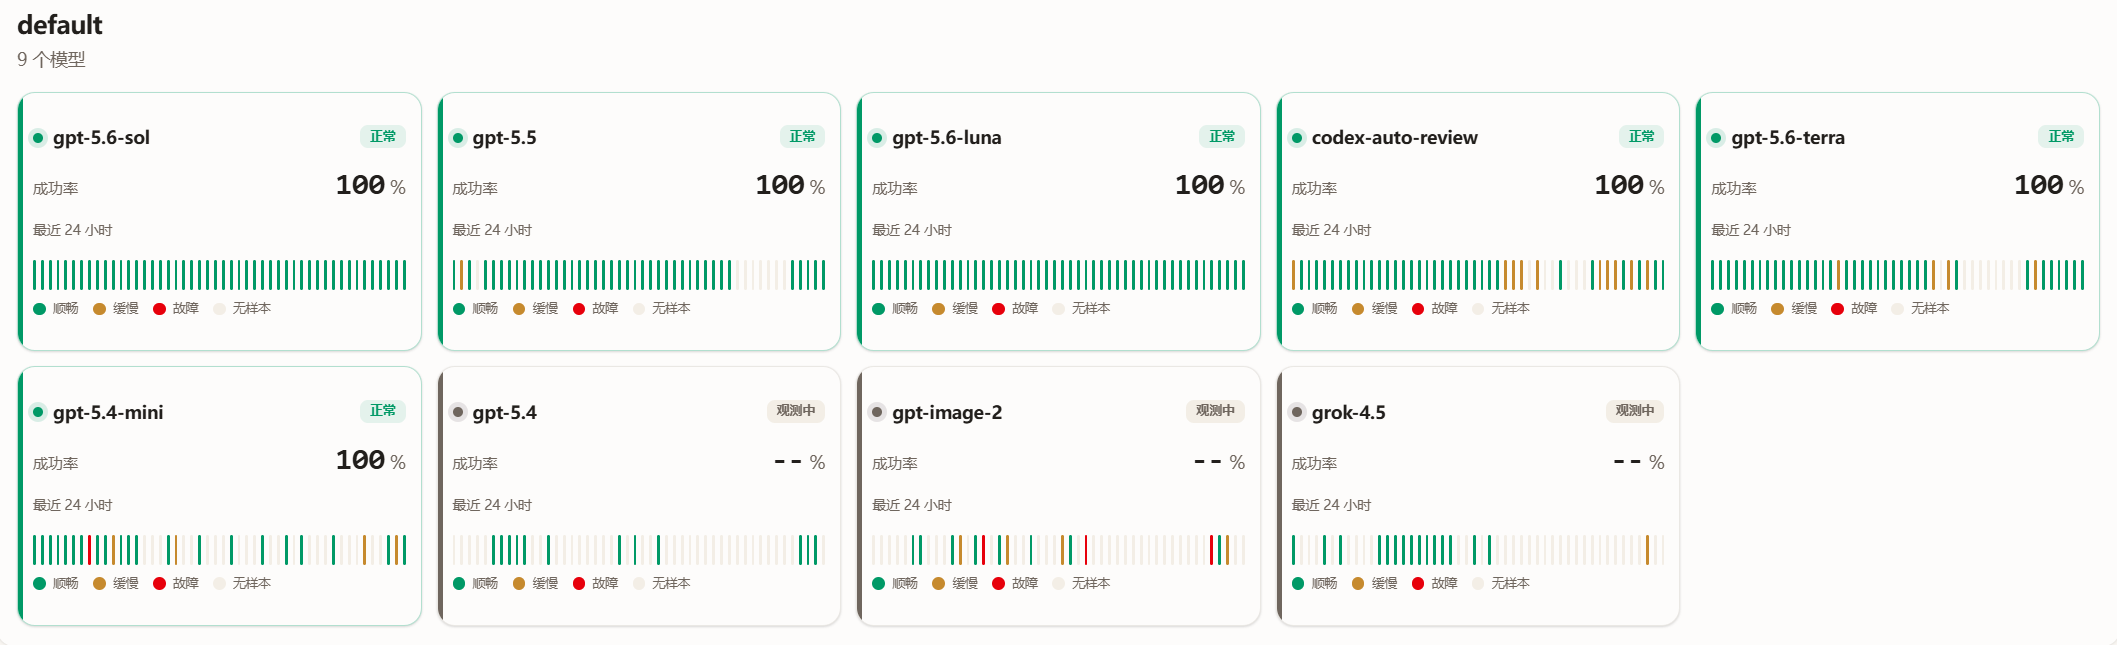Viewport: 2117px width, 645px height.
Task: Click the 24-hour status bar chart for gpt-5.5
Action: (x=639, y=275)
